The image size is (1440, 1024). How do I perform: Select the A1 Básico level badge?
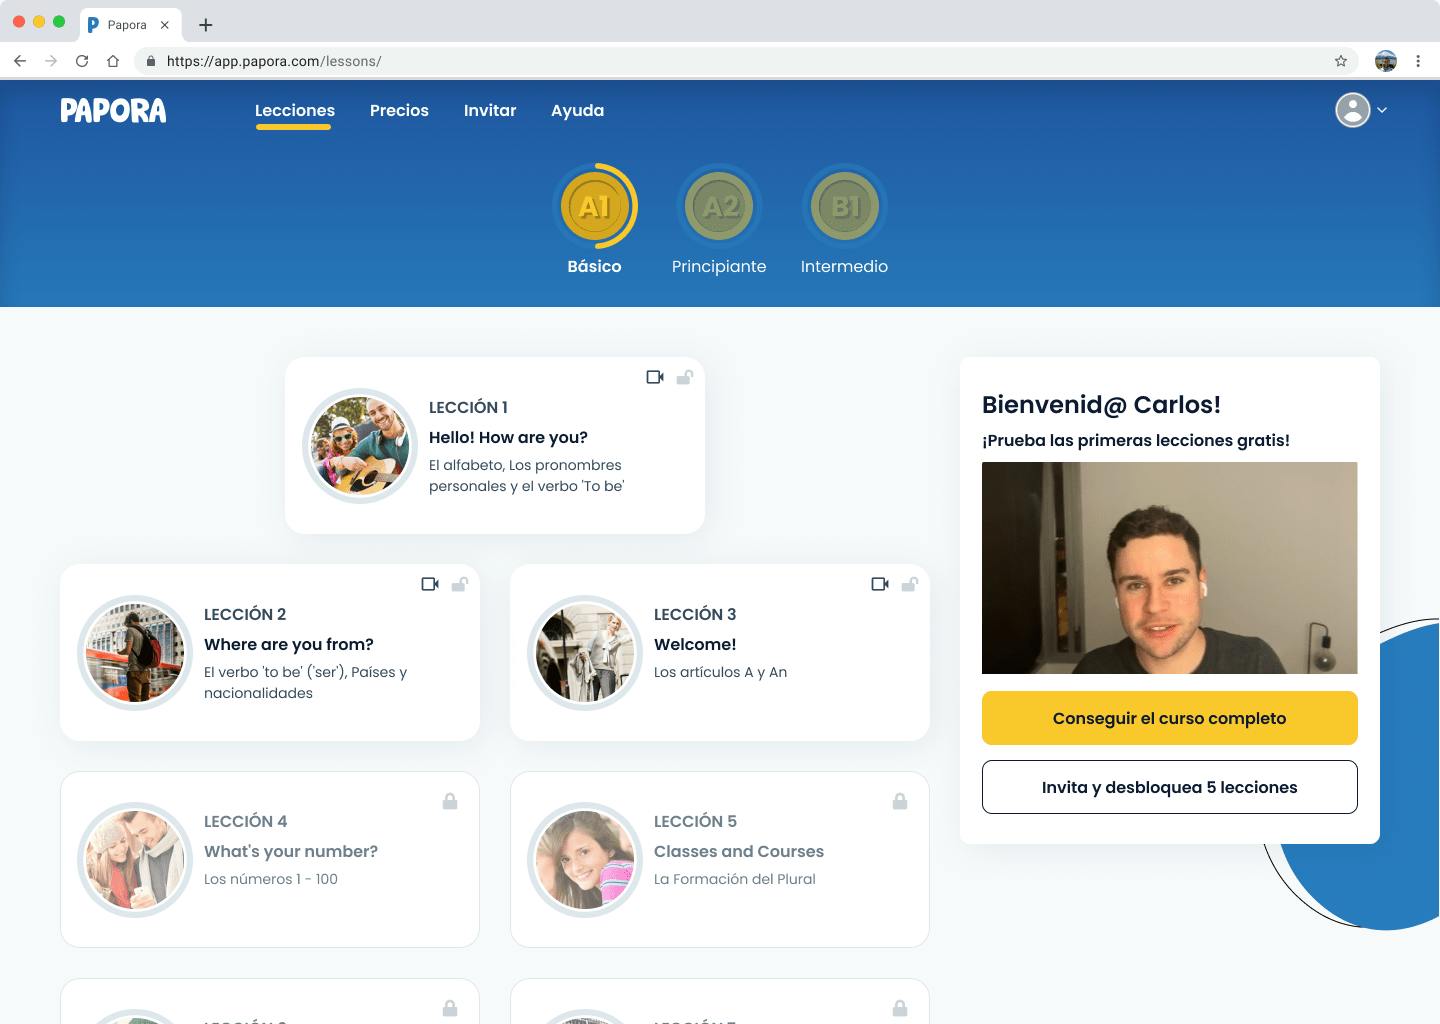(x=594, y=206)
